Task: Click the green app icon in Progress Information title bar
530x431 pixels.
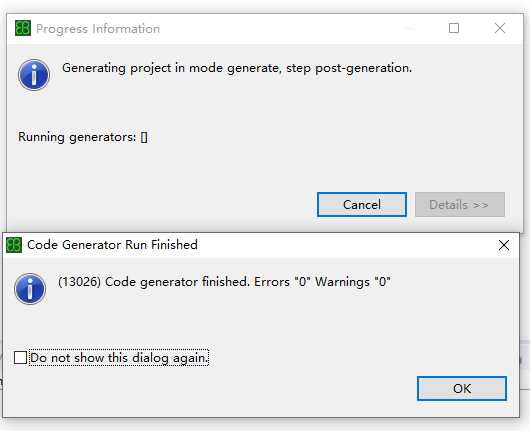Action: coord(23,28)
